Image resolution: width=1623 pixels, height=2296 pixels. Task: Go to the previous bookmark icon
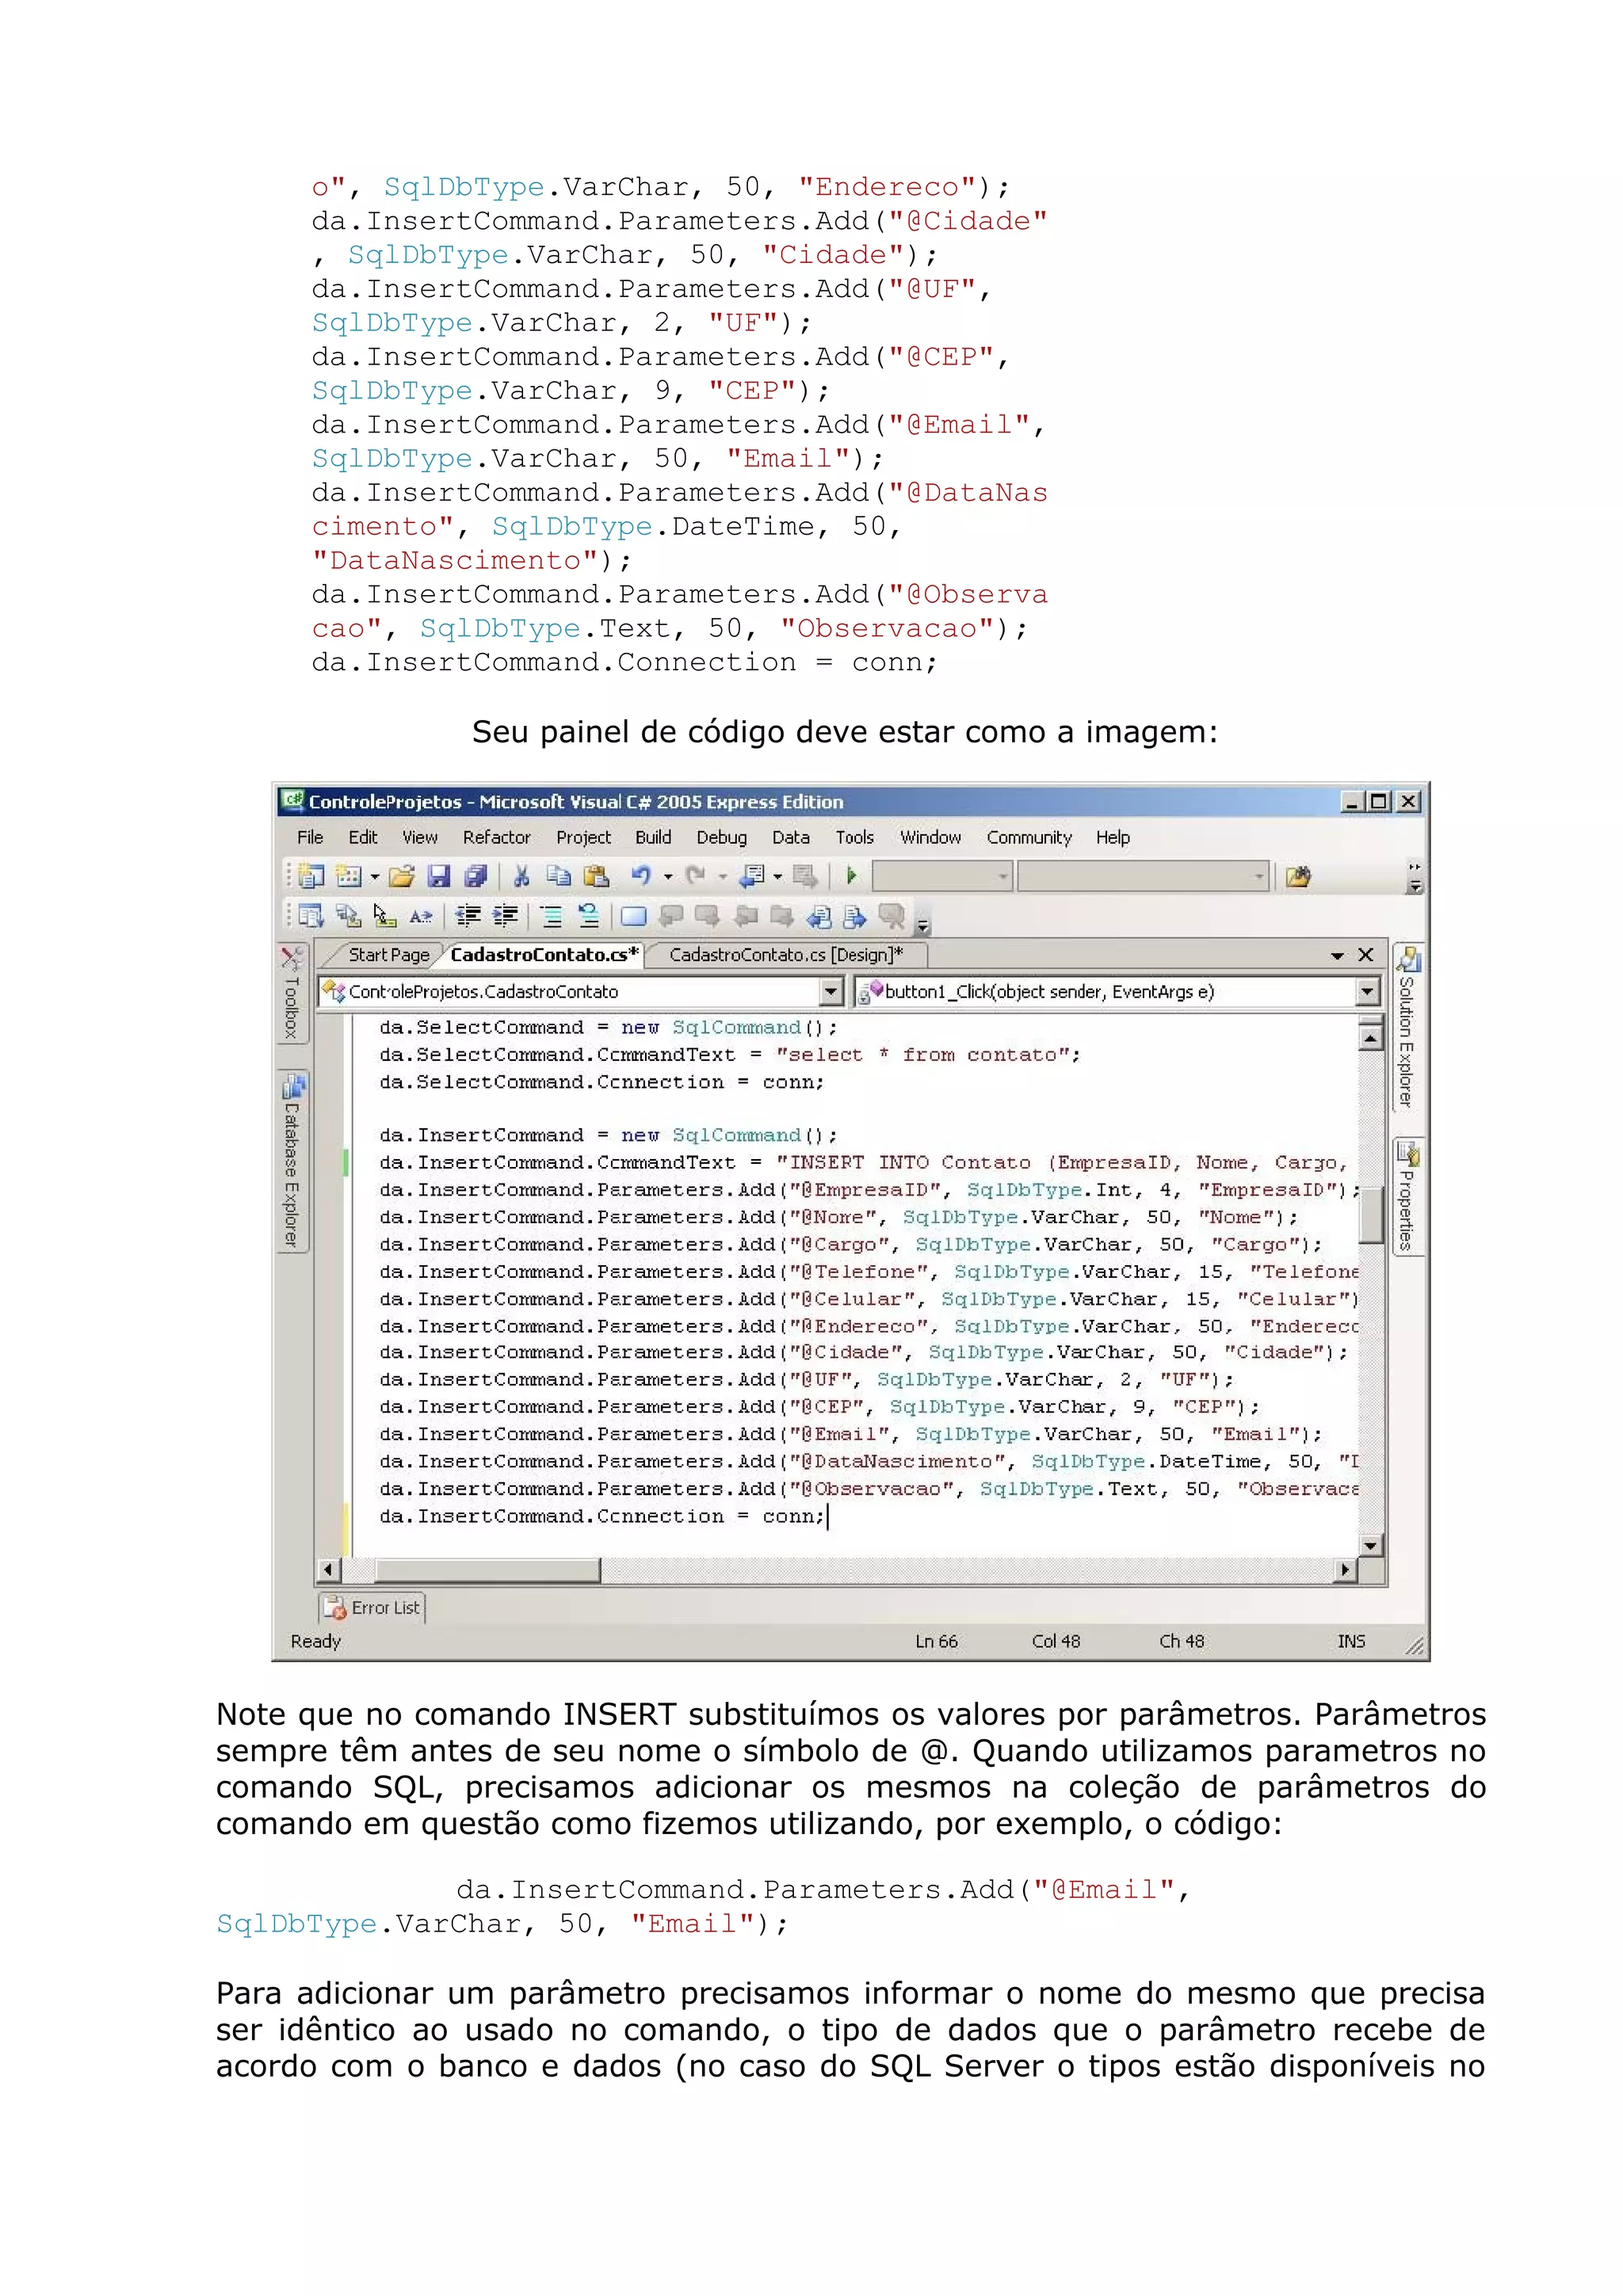(671, 916)
